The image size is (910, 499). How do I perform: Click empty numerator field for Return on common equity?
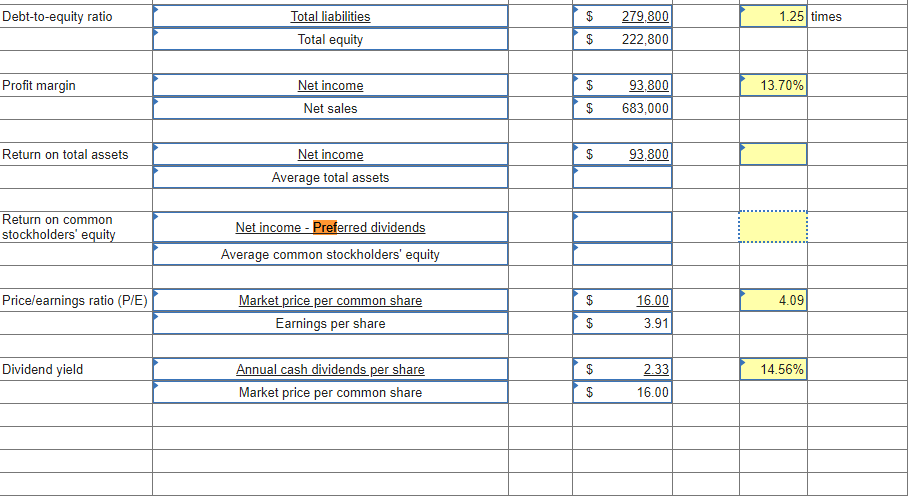pos(622,227)
